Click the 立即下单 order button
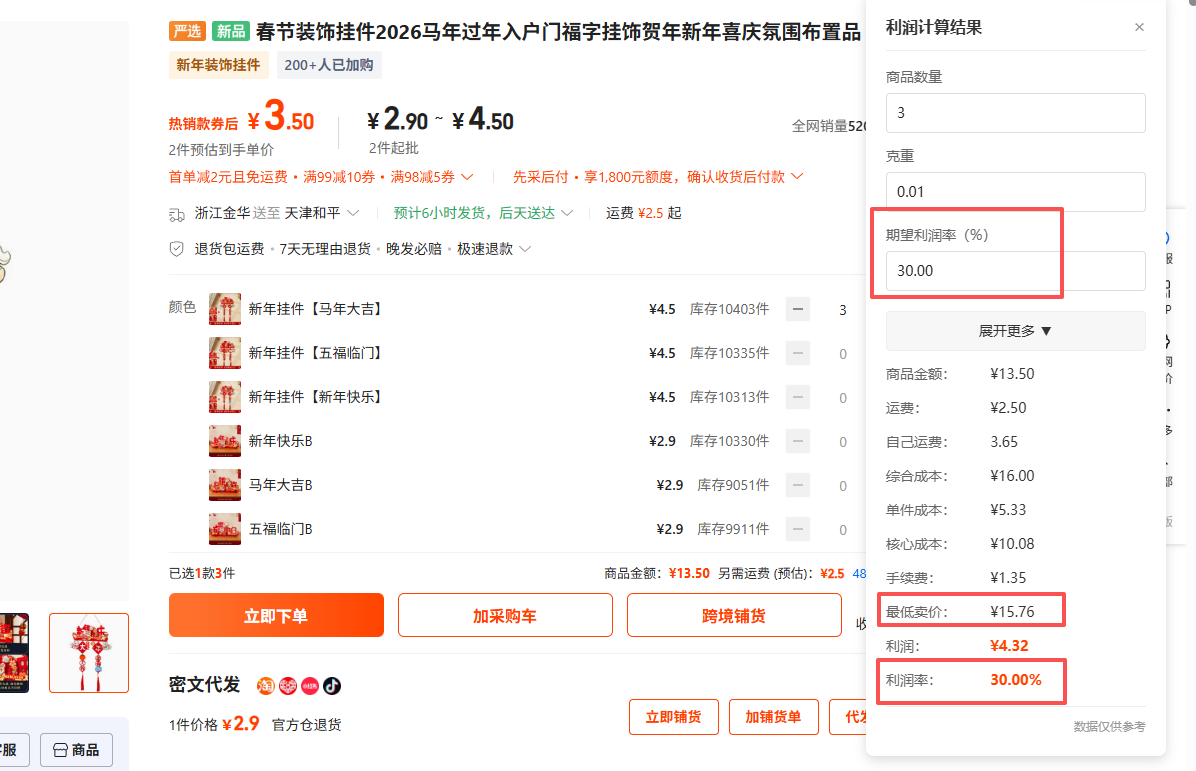 [275, 615]
